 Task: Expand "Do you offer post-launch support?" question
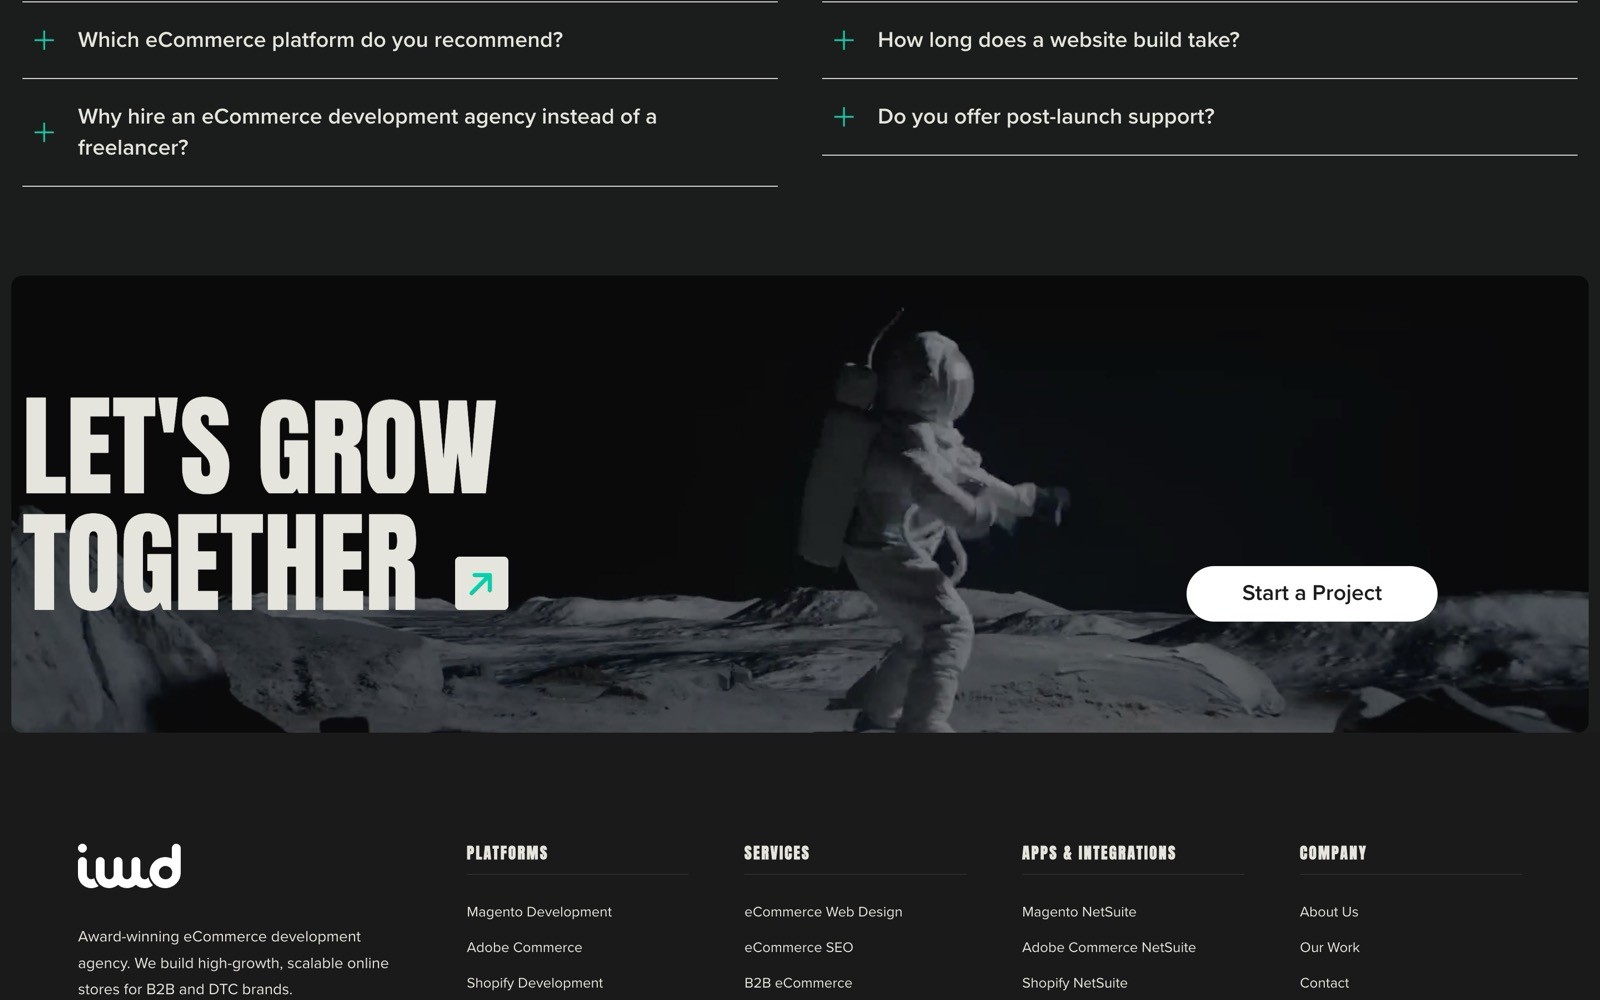pos(1200,117)
